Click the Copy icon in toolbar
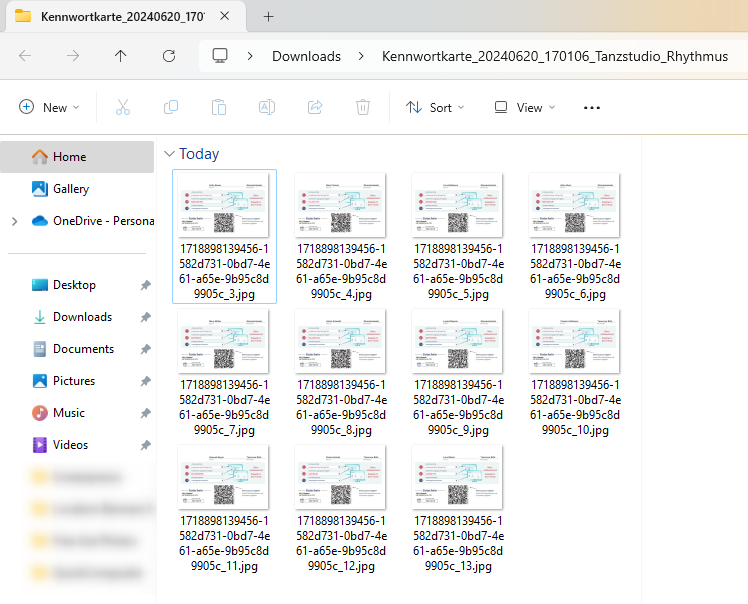 click(x=171, y=107)
